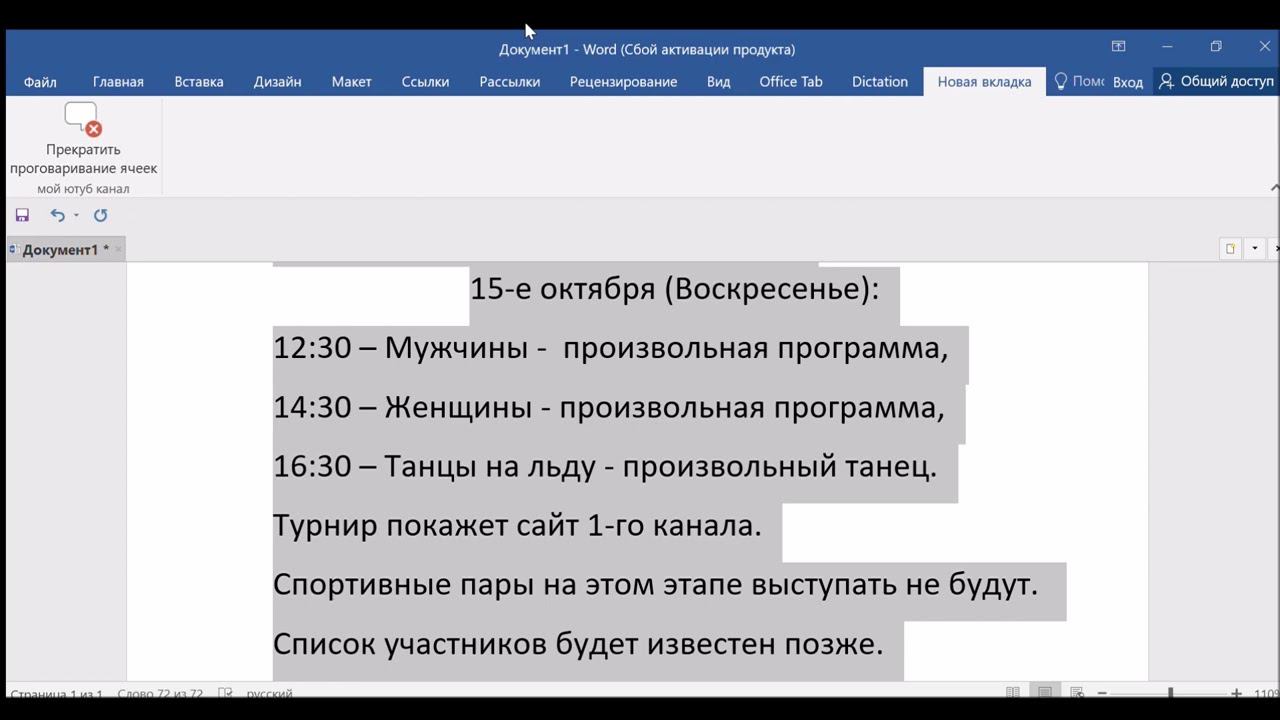Open the Dictation ribbon tab
Image resolution: width=1280 pixels, height=720 pixels.
pyautogui.click(x=880, y=82)
